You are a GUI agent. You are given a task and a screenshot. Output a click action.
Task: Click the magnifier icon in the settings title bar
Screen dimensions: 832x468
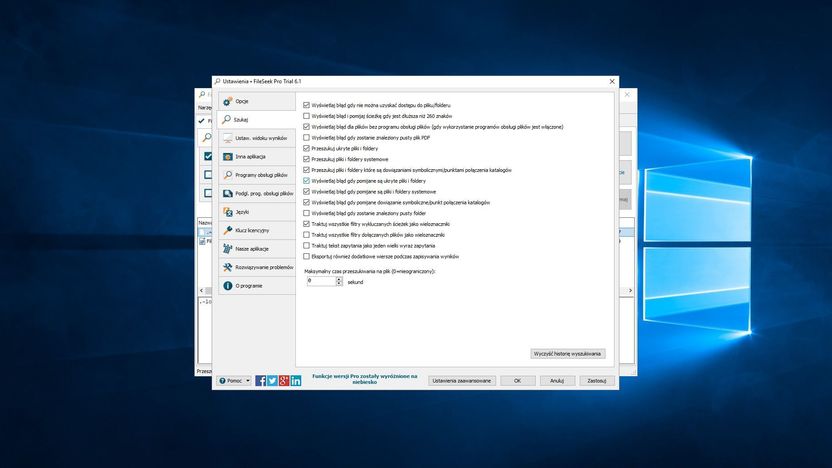(x=218, y=81)
